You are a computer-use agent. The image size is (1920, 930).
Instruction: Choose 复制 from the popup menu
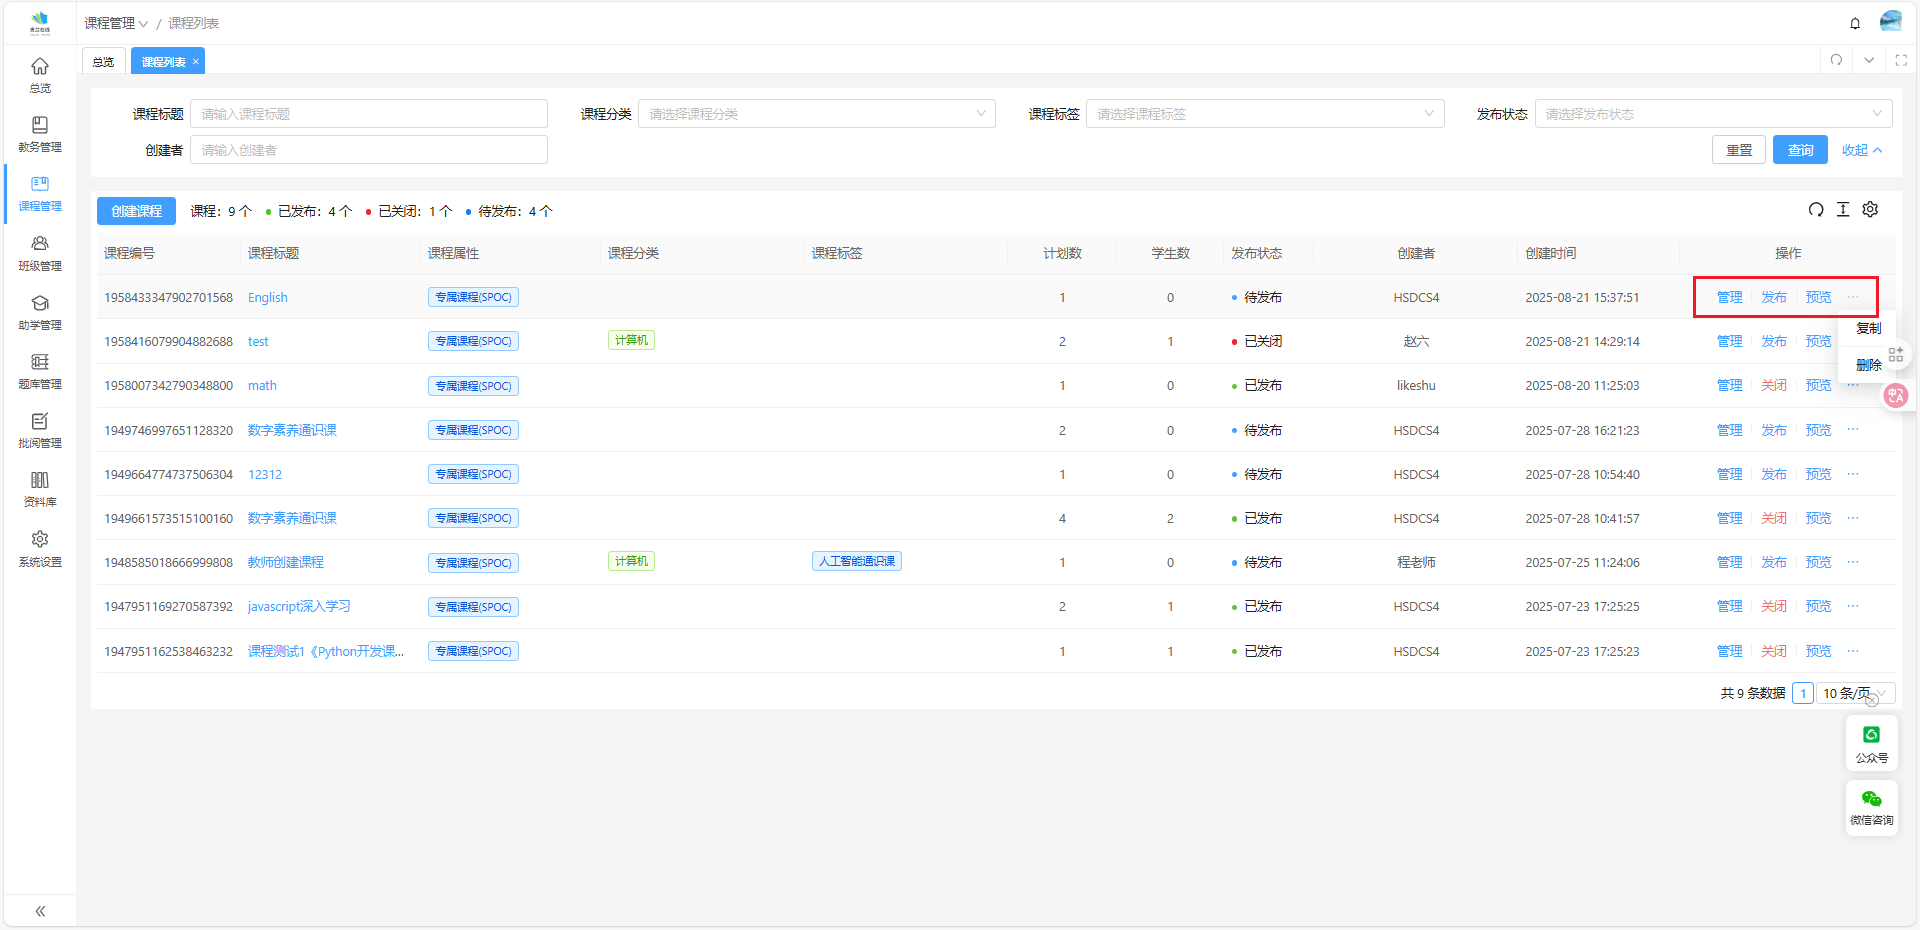point(1868,328)
